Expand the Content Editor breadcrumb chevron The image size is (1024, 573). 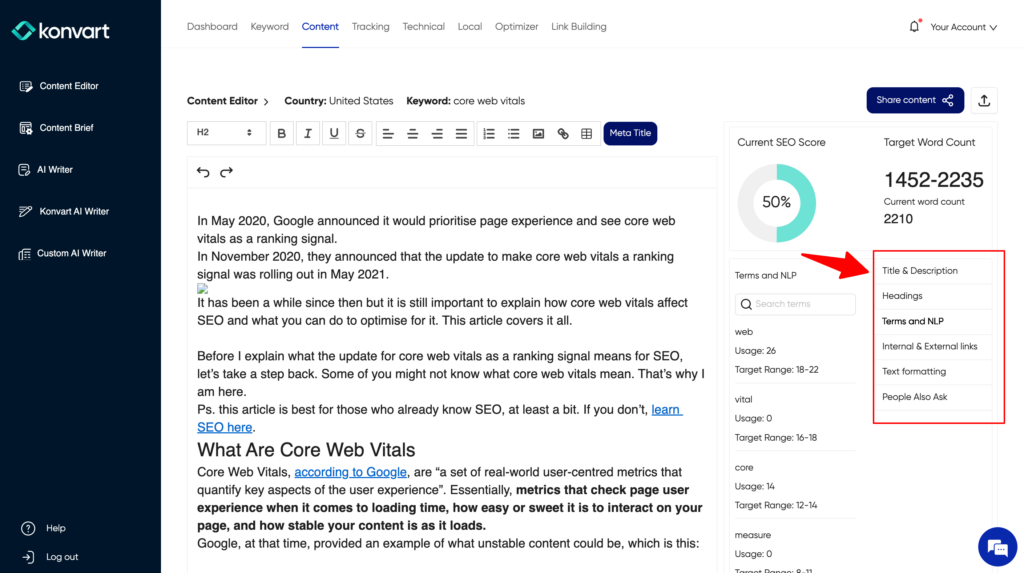267,101
